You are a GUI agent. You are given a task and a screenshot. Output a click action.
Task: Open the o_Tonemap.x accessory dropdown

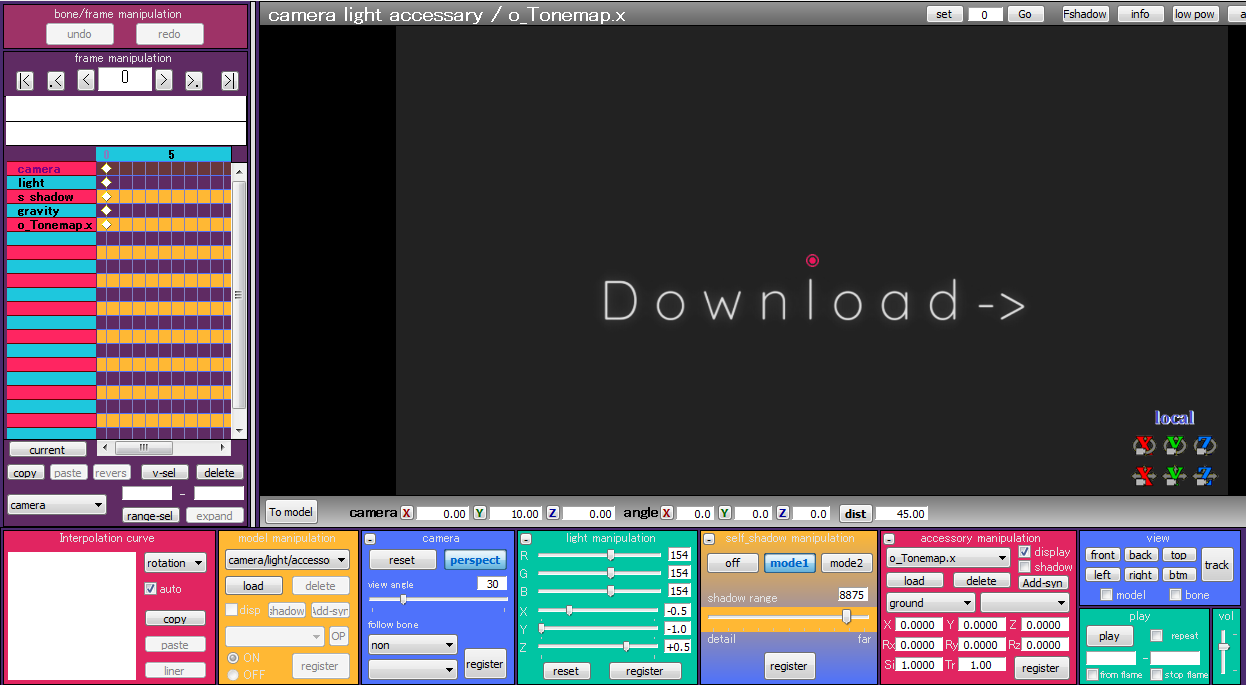coord(948,558)
